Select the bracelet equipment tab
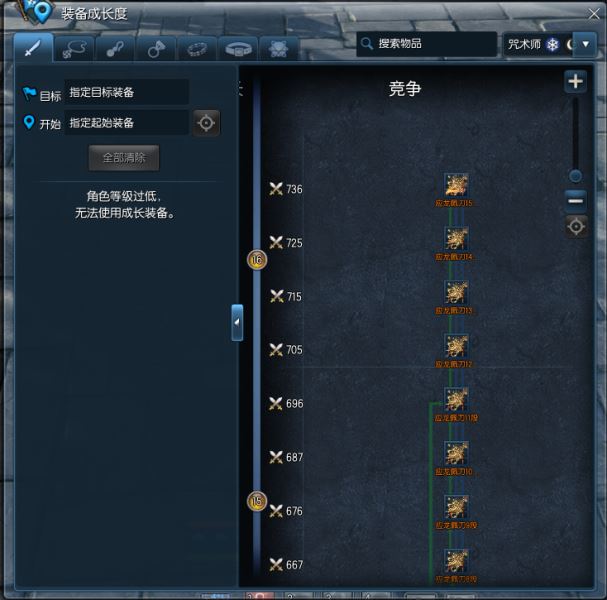Screen dimensions: 607x600 (x=197, y=49)
